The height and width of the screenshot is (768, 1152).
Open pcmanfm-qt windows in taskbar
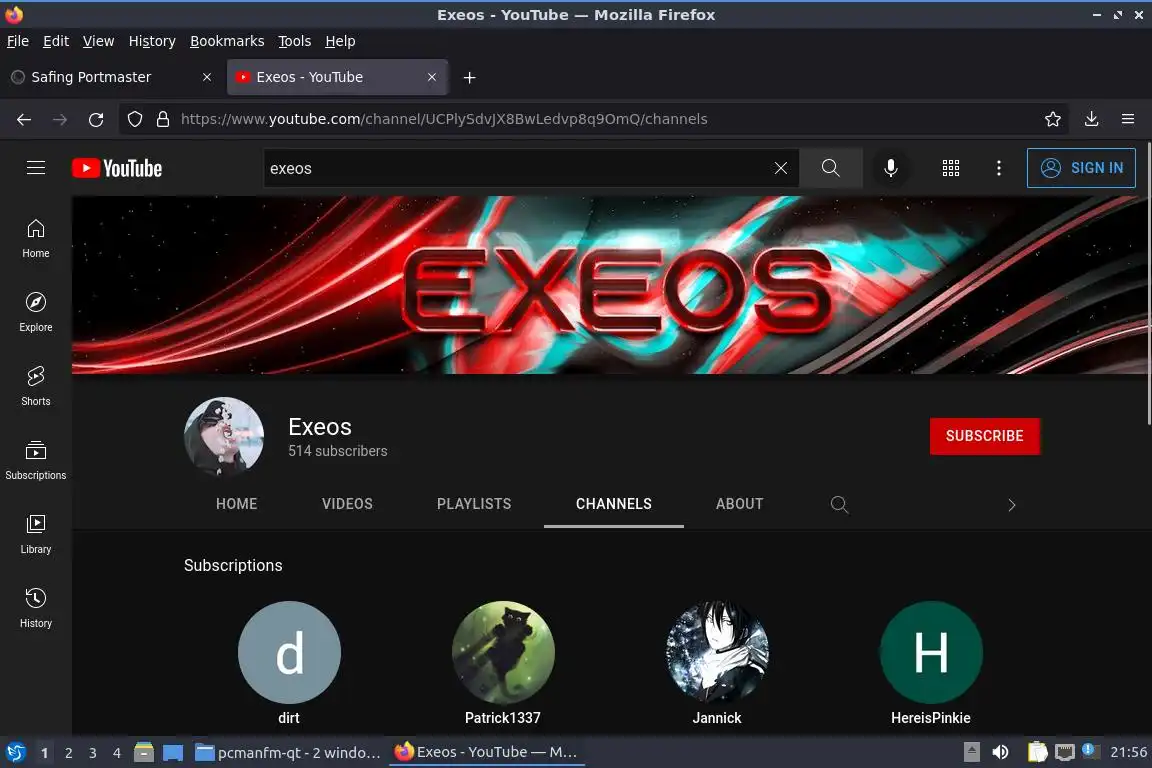point(288,753)
